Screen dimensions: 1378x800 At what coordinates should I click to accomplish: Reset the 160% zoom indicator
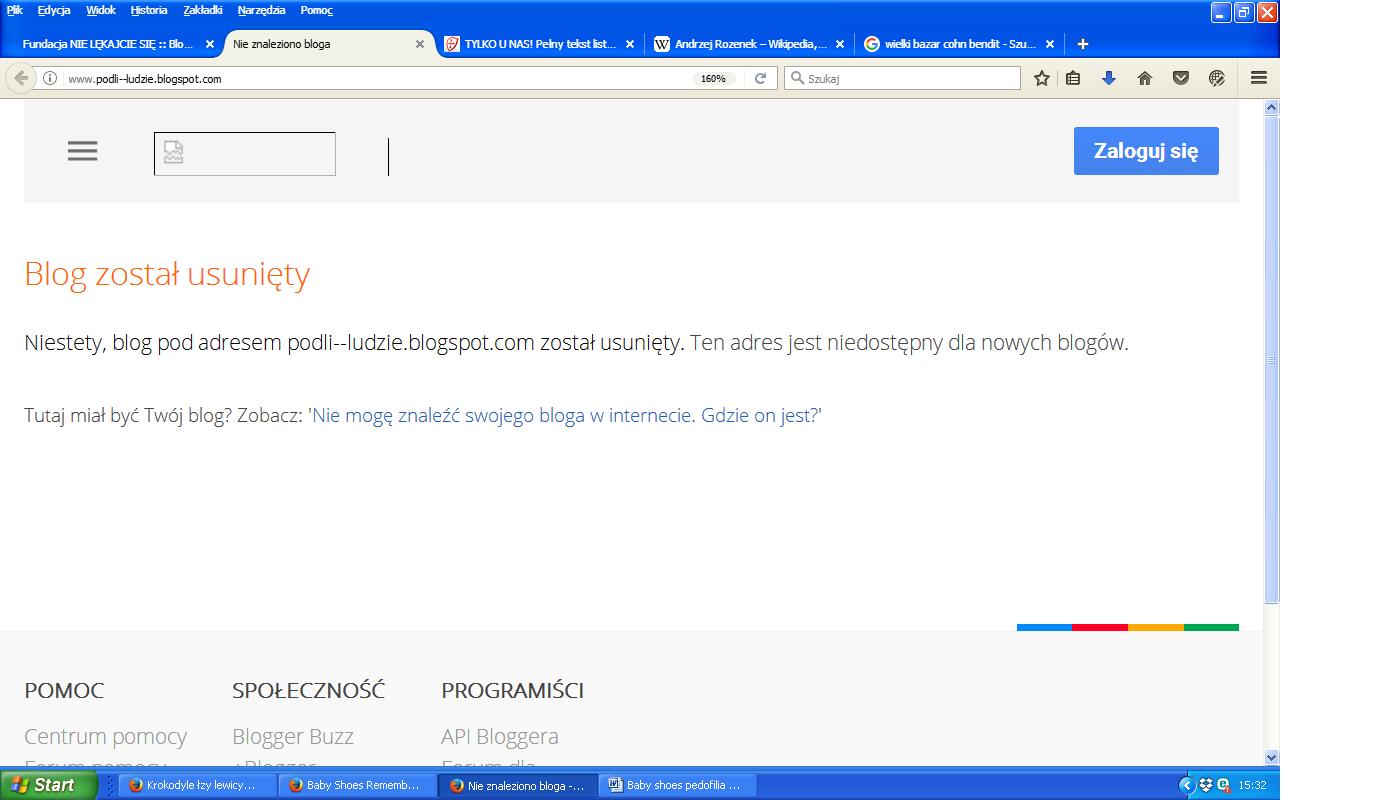pos(713,78)
